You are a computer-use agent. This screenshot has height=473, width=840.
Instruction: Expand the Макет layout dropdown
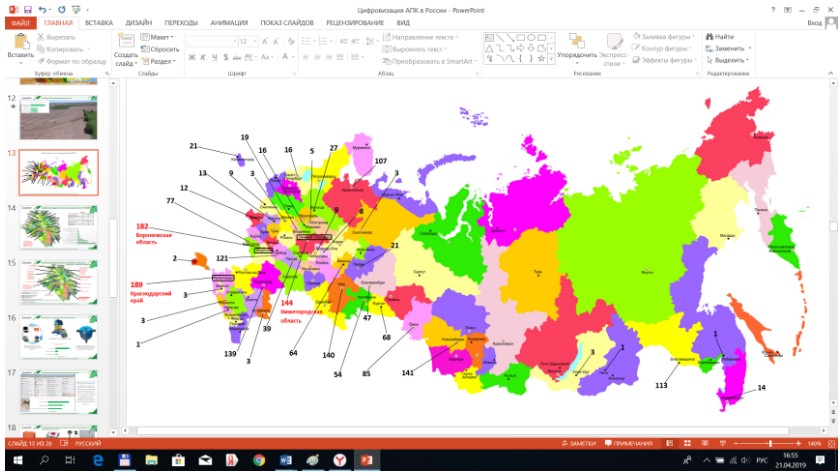click(x=157, y=37)
